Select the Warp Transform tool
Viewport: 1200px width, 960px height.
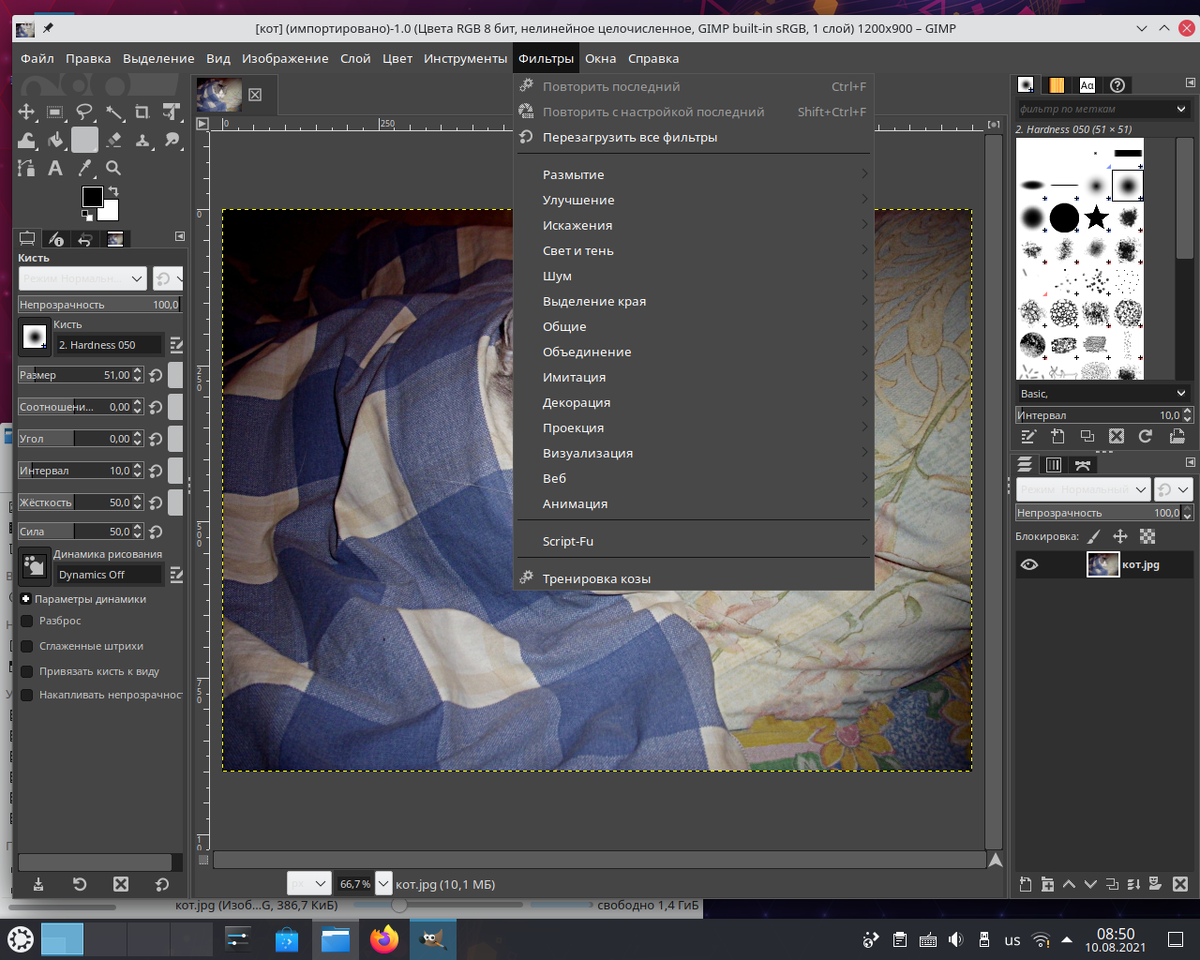[x=27, y=140]
